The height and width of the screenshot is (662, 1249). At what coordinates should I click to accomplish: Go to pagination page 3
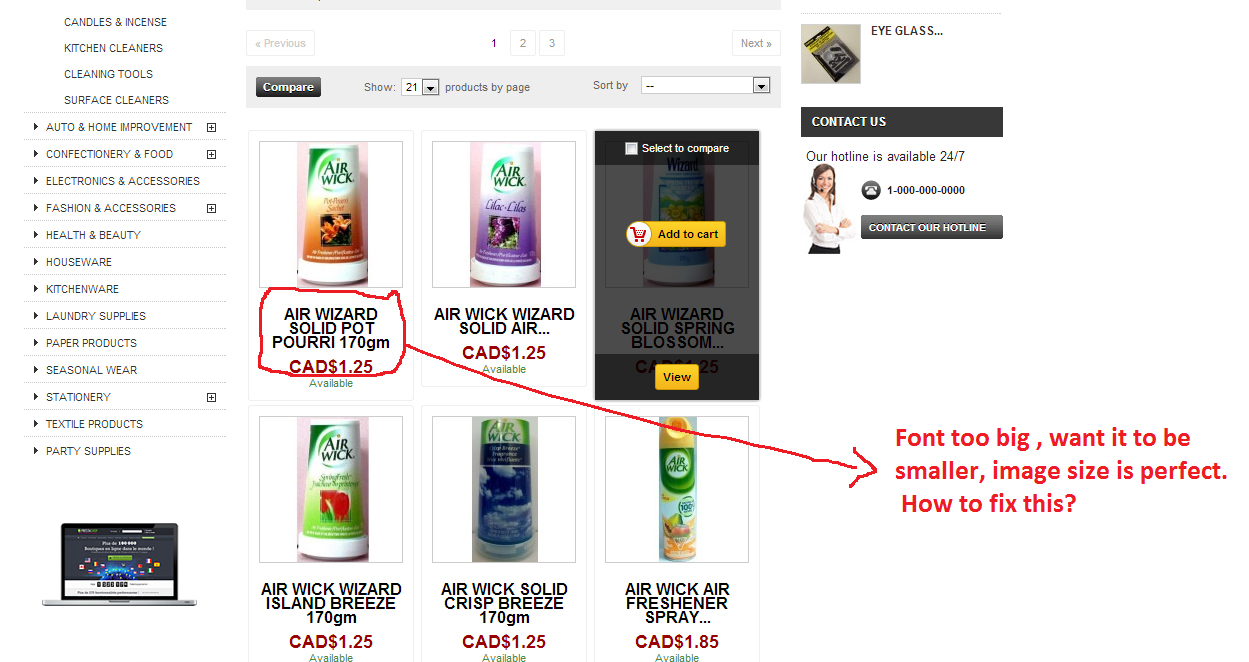(551, 43)
